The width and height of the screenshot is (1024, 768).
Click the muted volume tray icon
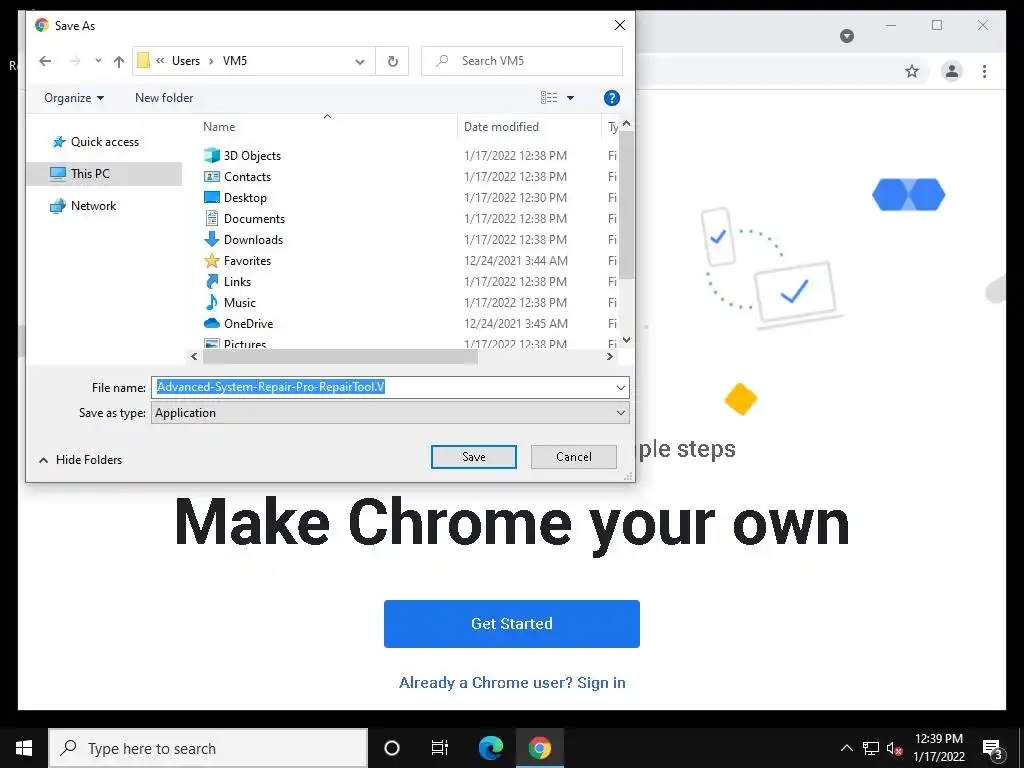coord(894,748)
